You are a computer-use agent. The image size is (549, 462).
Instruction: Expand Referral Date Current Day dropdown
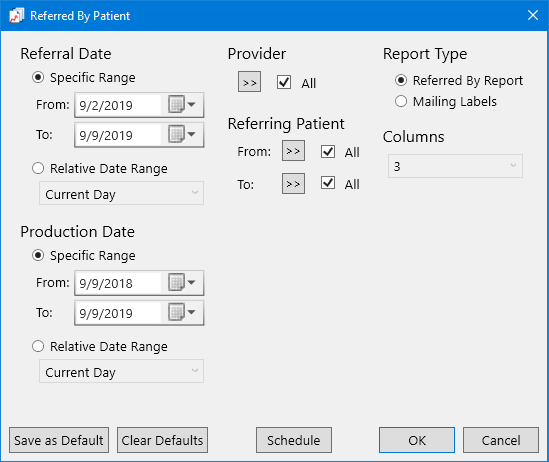(121, 193)
